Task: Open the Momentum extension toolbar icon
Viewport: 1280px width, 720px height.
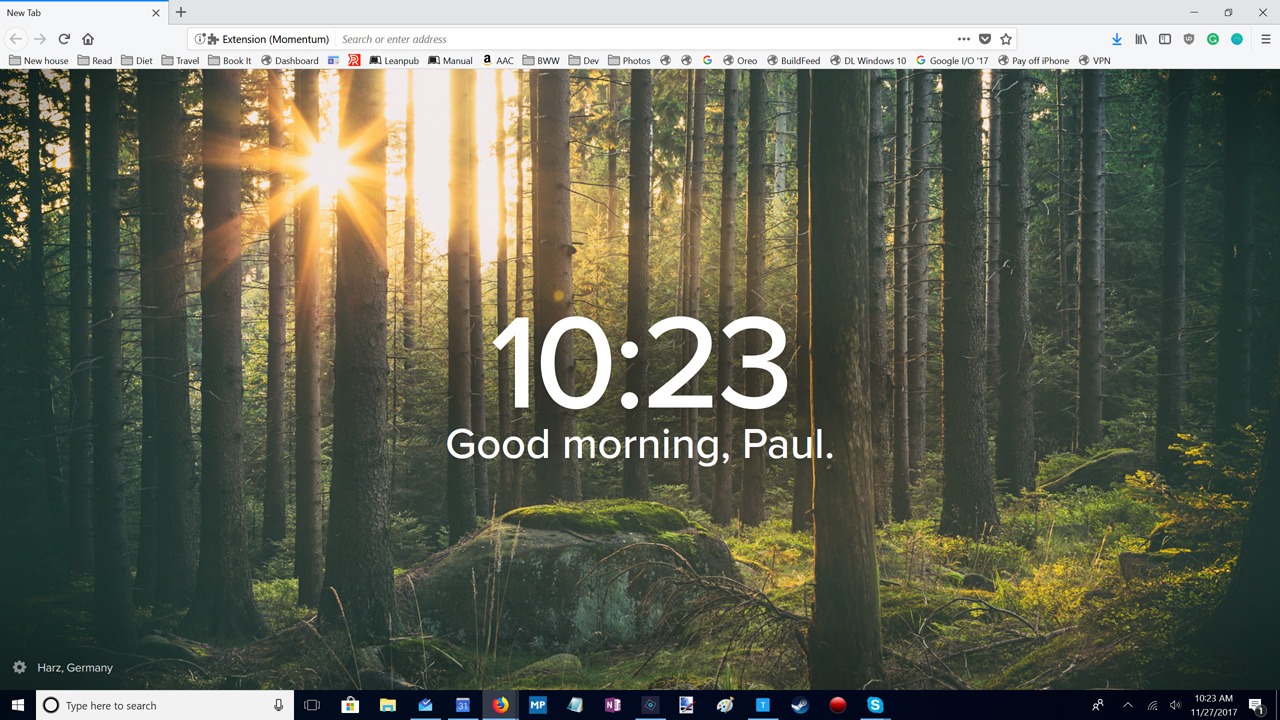Action: click(x=1236, y=39)
